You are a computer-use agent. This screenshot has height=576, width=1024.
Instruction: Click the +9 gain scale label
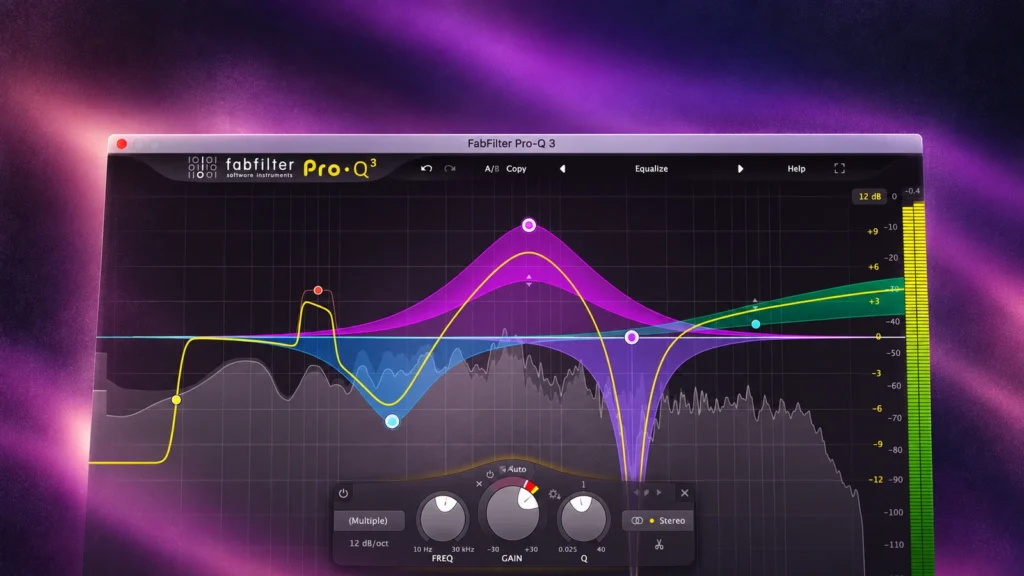[872, 231]
